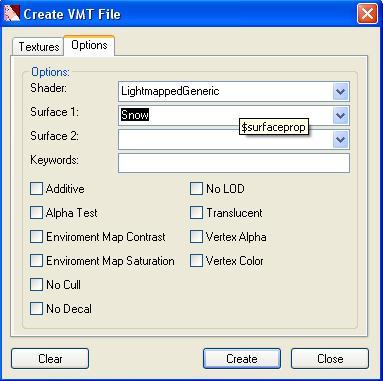Tick the No Decal checkbox
Screen dimensions: 383x381
point(36,309)
